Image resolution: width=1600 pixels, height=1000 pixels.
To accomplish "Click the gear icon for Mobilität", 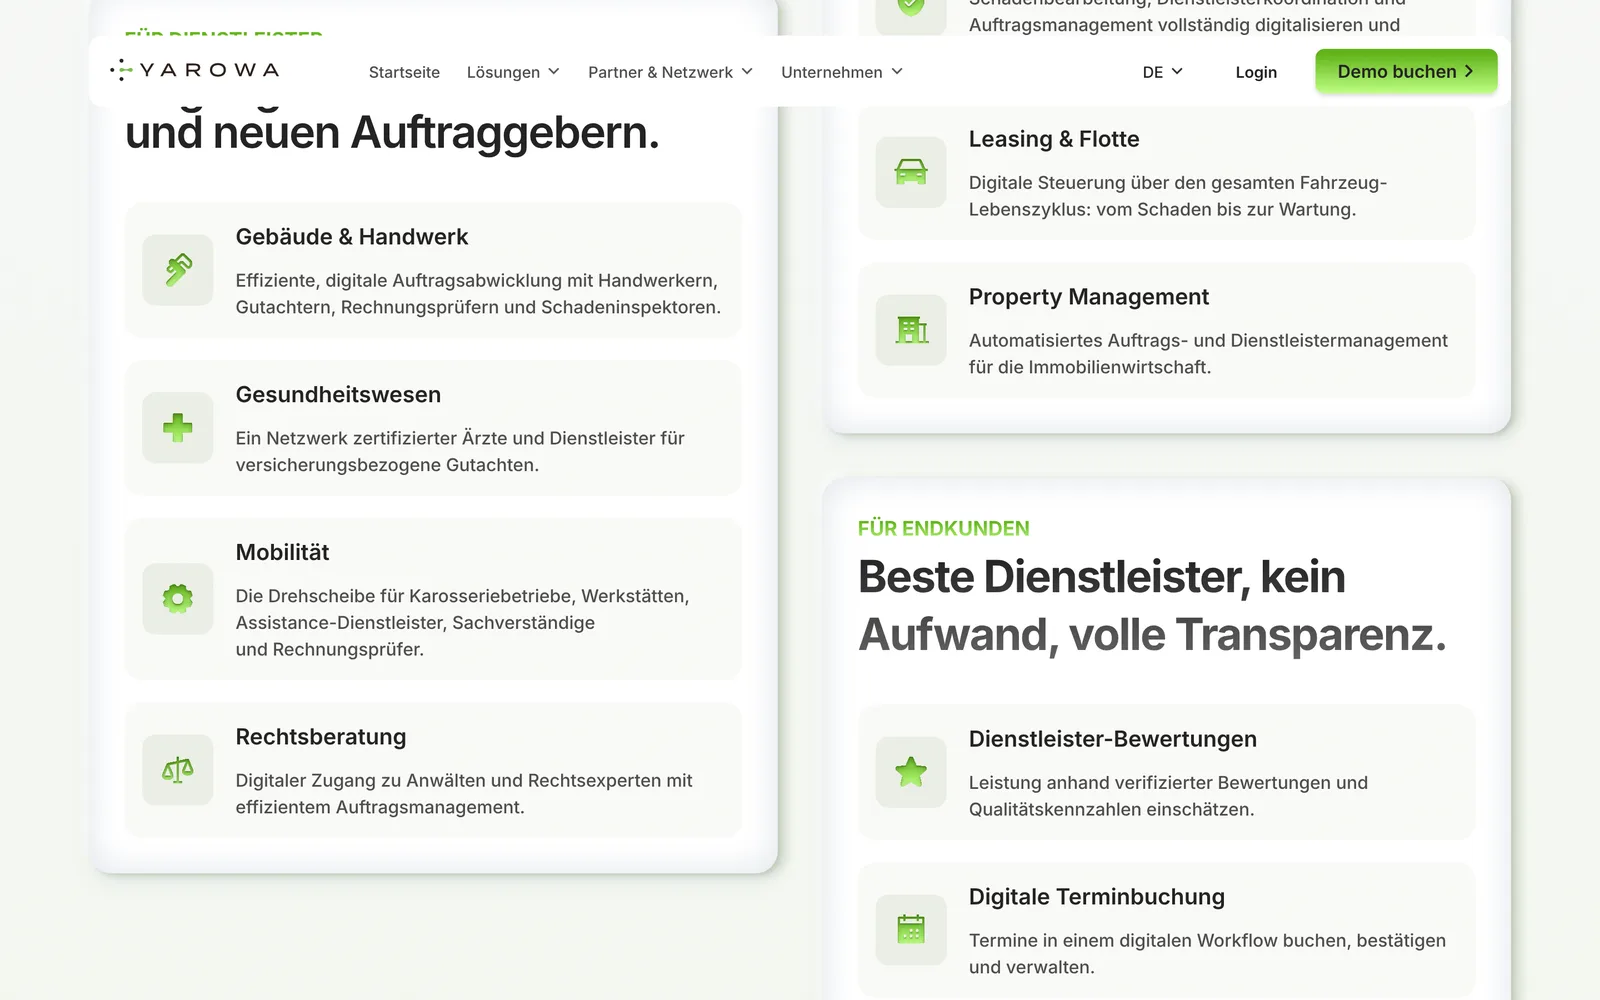I will tap(178, 599).
